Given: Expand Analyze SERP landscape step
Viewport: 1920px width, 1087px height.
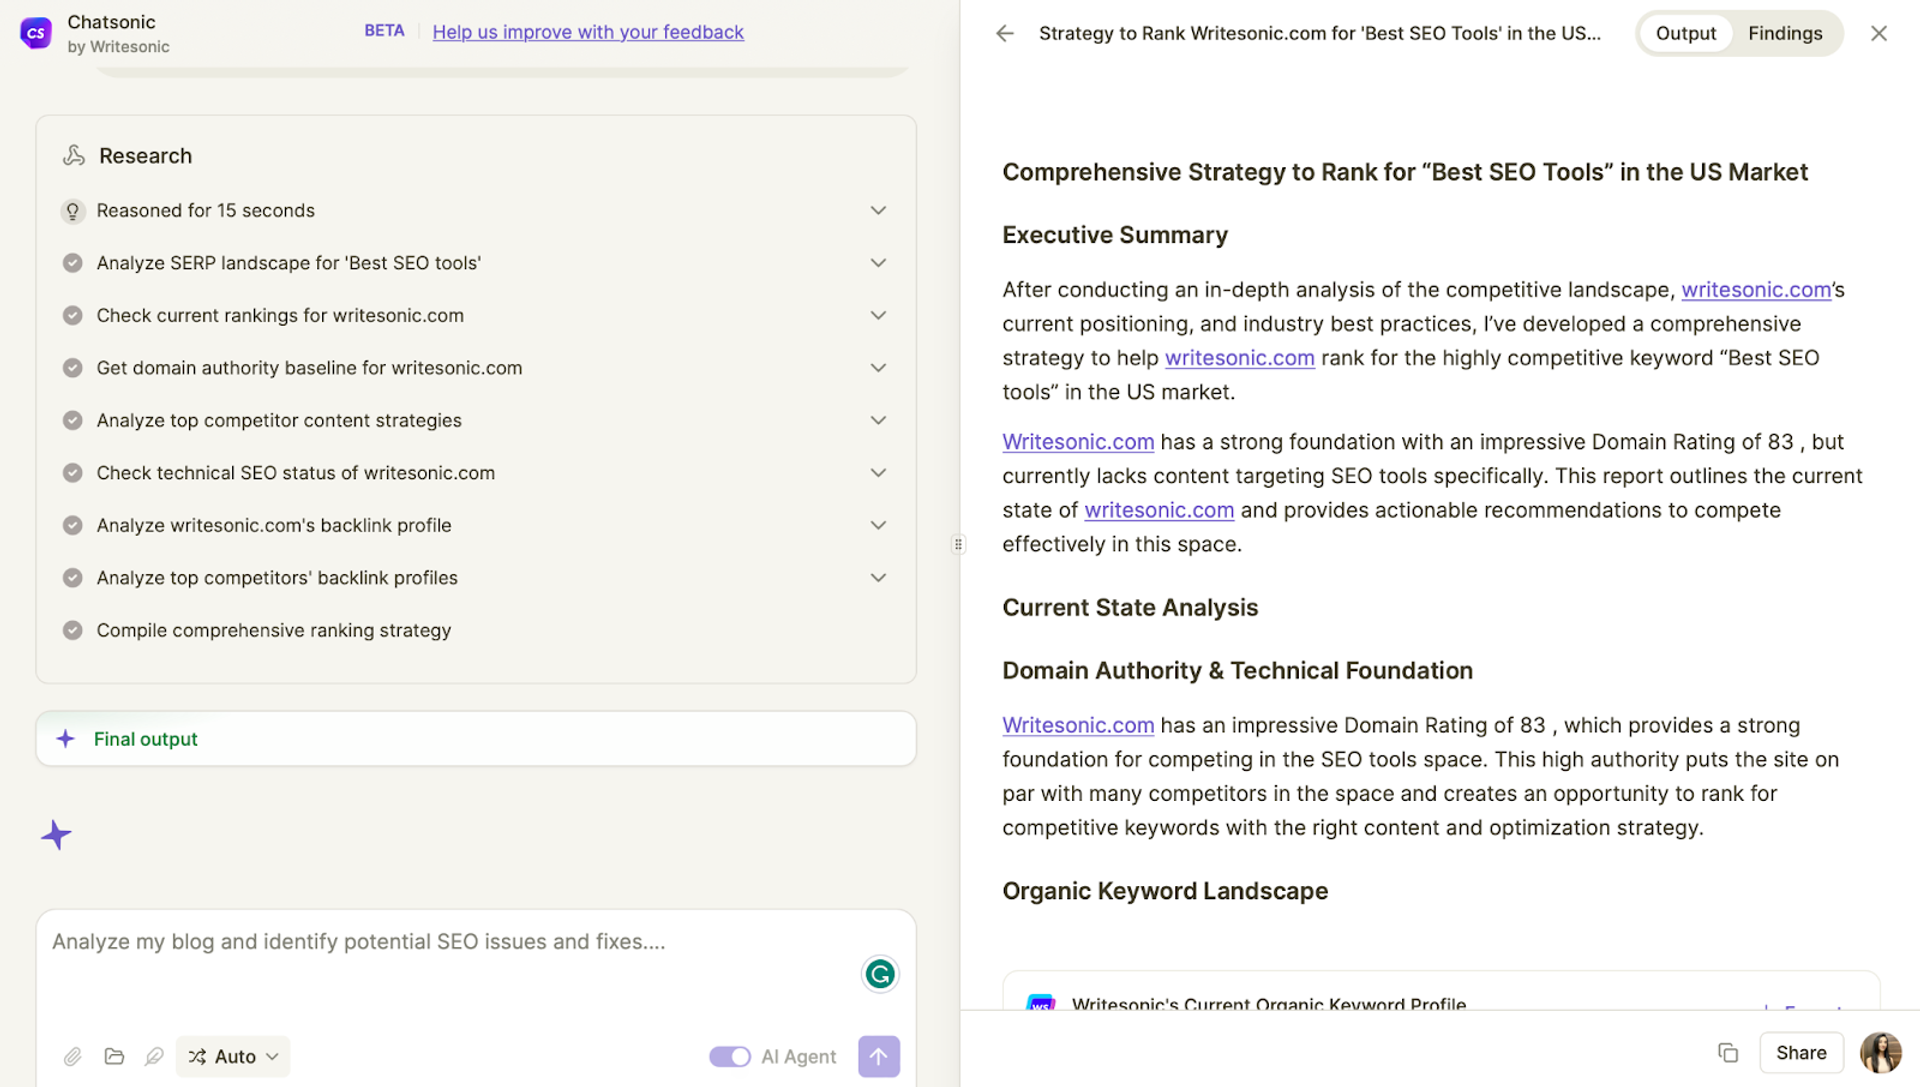Looking at the screenshot, I should 878,263.
